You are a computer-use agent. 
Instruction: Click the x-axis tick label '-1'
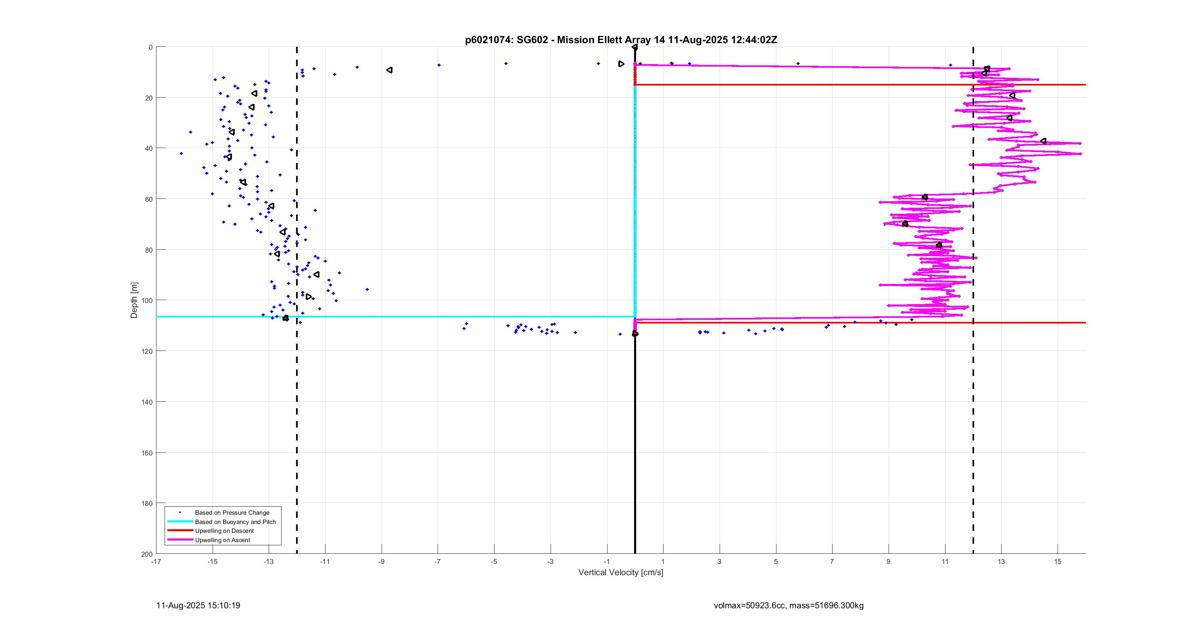pyautogui.click(x=607, y=562)
